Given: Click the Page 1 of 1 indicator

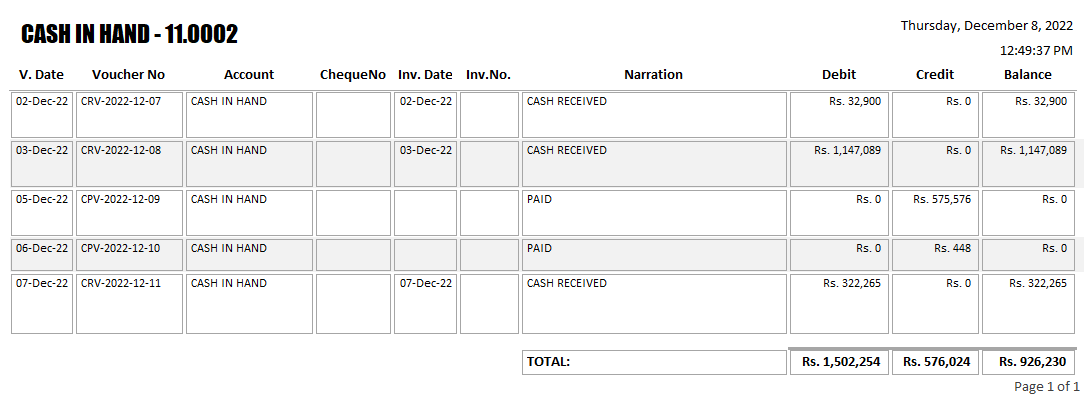Looking at the screenshot, I should (1047, 387).
